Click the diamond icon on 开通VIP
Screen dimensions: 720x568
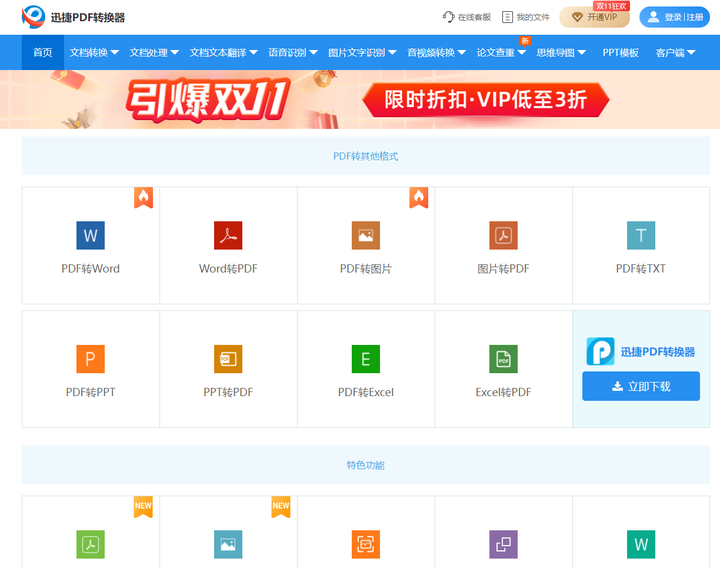tap(577, 17)
